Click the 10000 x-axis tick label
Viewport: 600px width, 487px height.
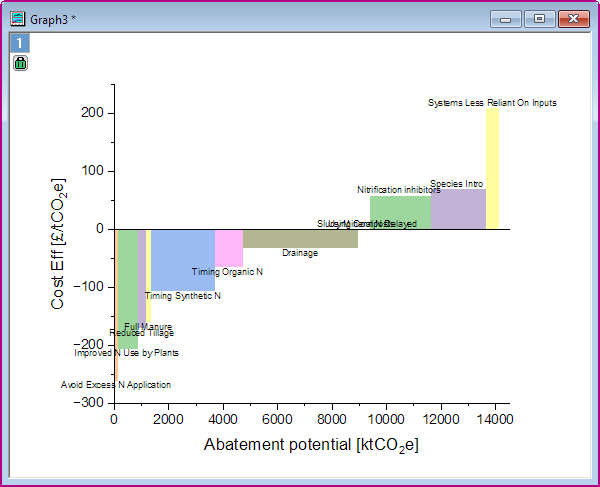click(386, 419)
